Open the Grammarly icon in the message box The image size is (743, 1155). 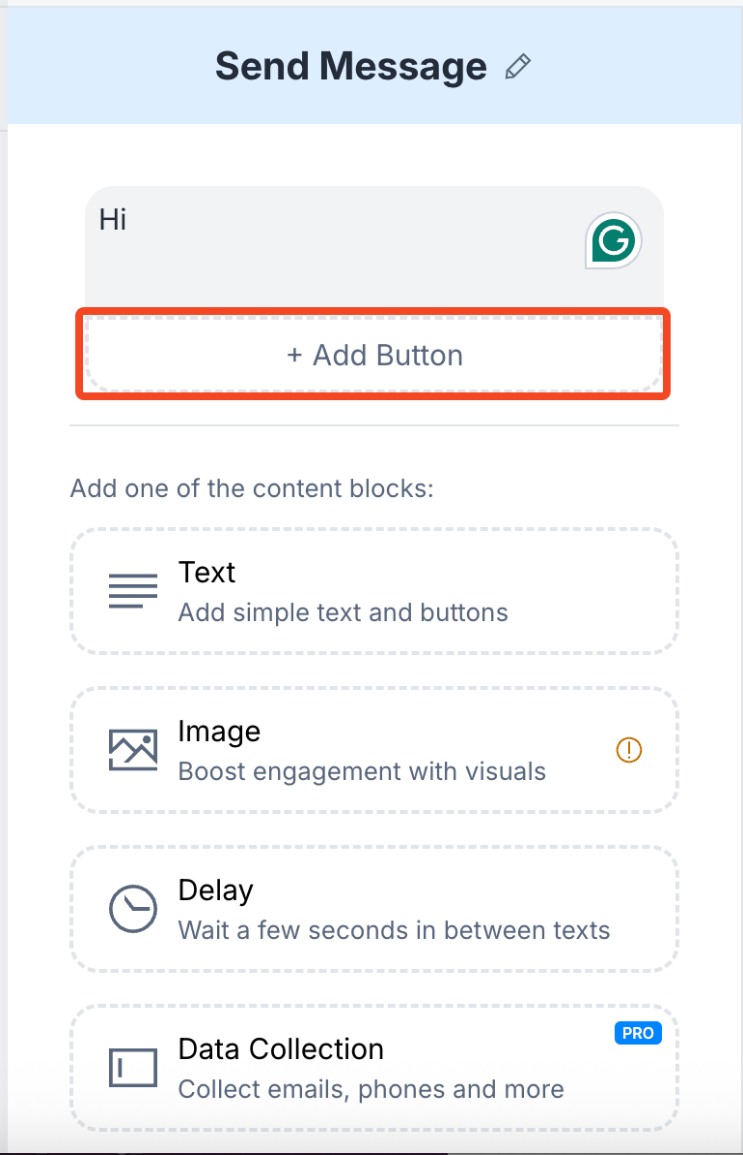point(613,241)
